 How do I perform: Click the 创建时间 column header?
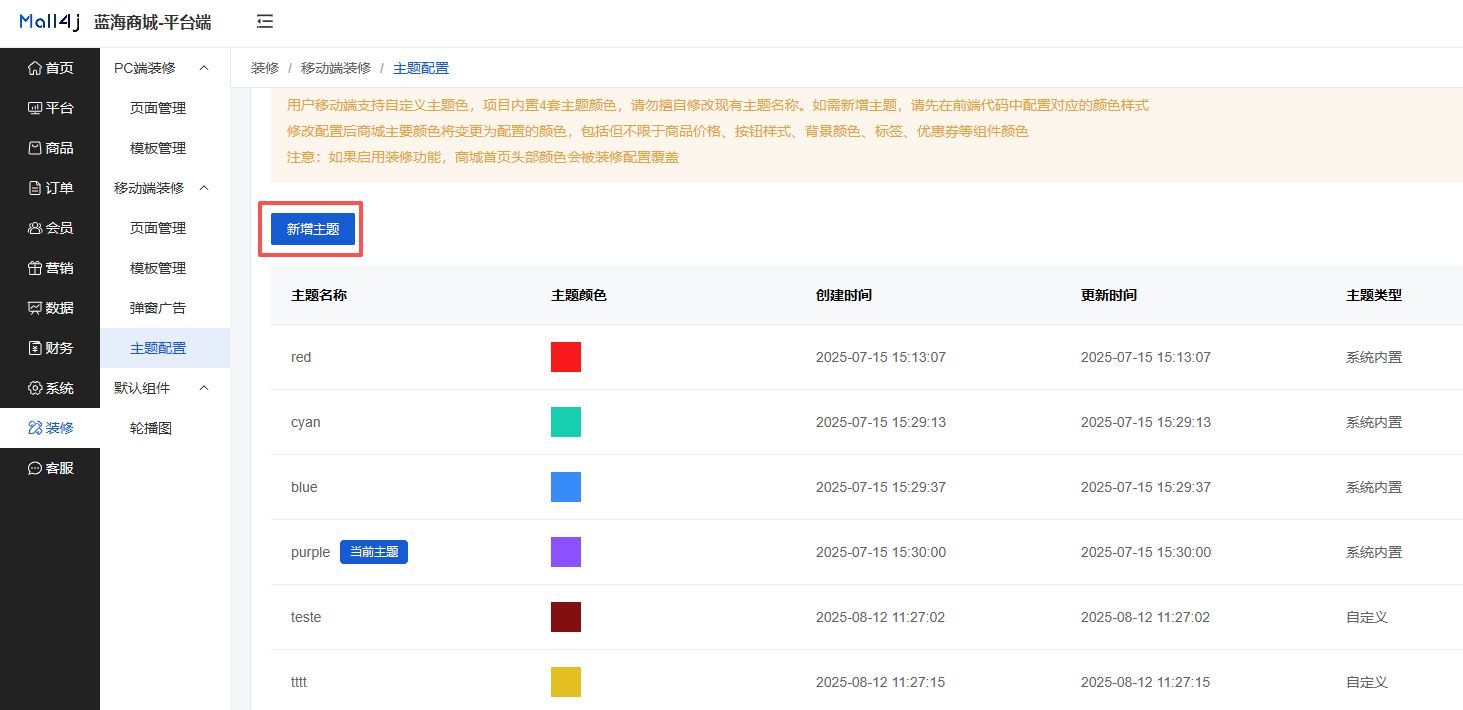point(844,295)
